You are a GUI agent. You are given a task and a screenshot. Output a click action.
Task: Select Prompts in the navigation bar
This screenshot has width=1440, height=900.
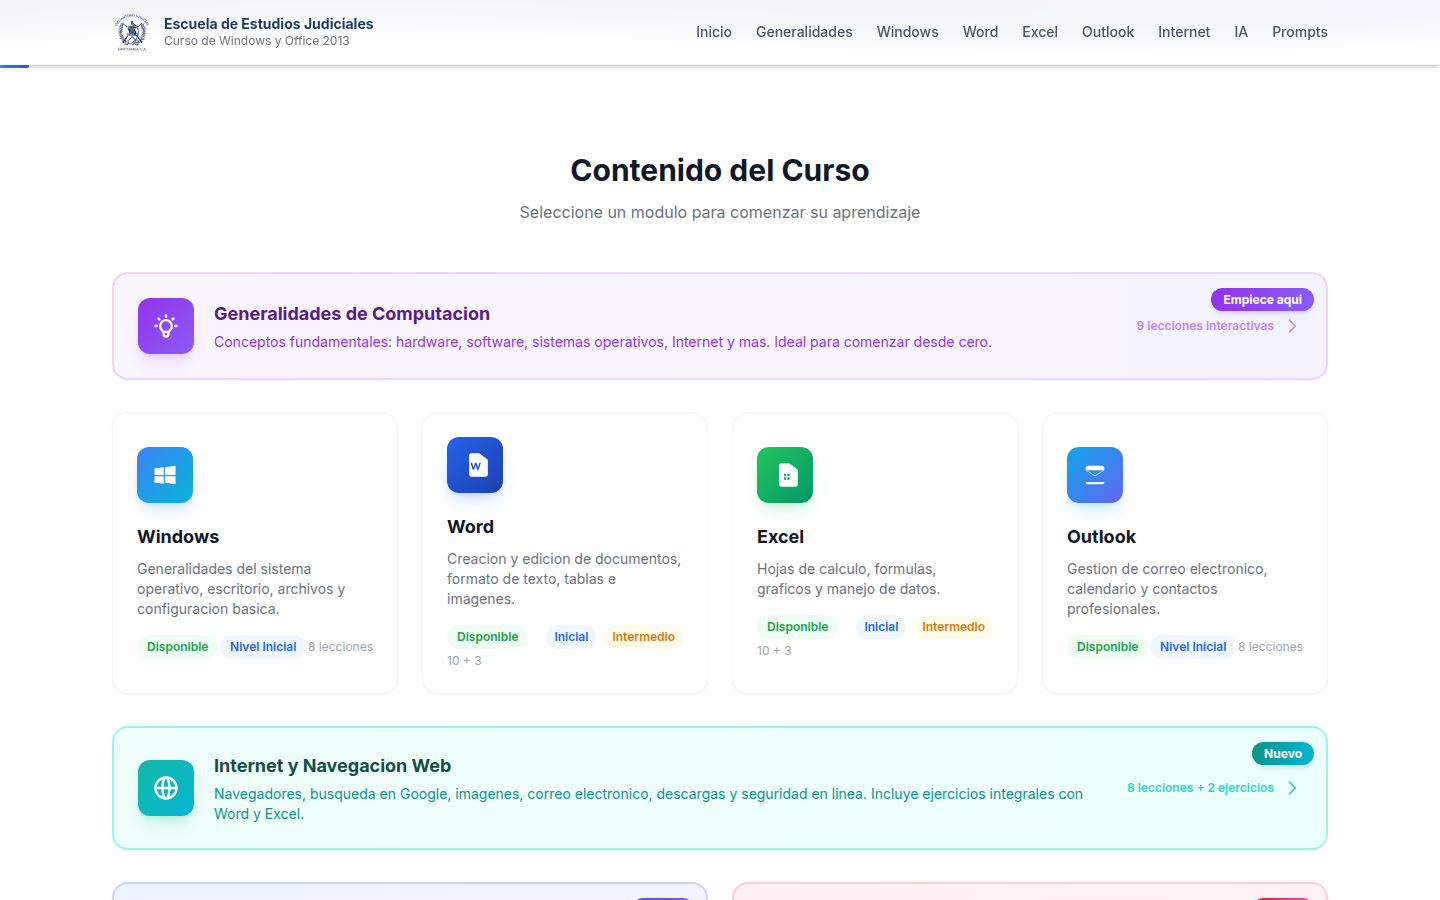coord(1299,31)
